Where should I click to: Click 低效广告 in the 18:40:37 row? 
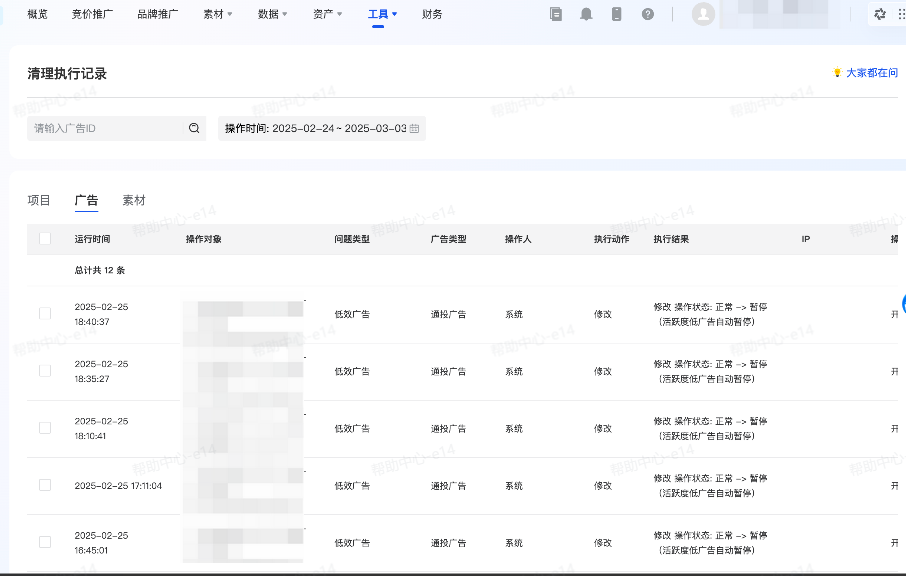pyautogui.click(x=352, y=314)
